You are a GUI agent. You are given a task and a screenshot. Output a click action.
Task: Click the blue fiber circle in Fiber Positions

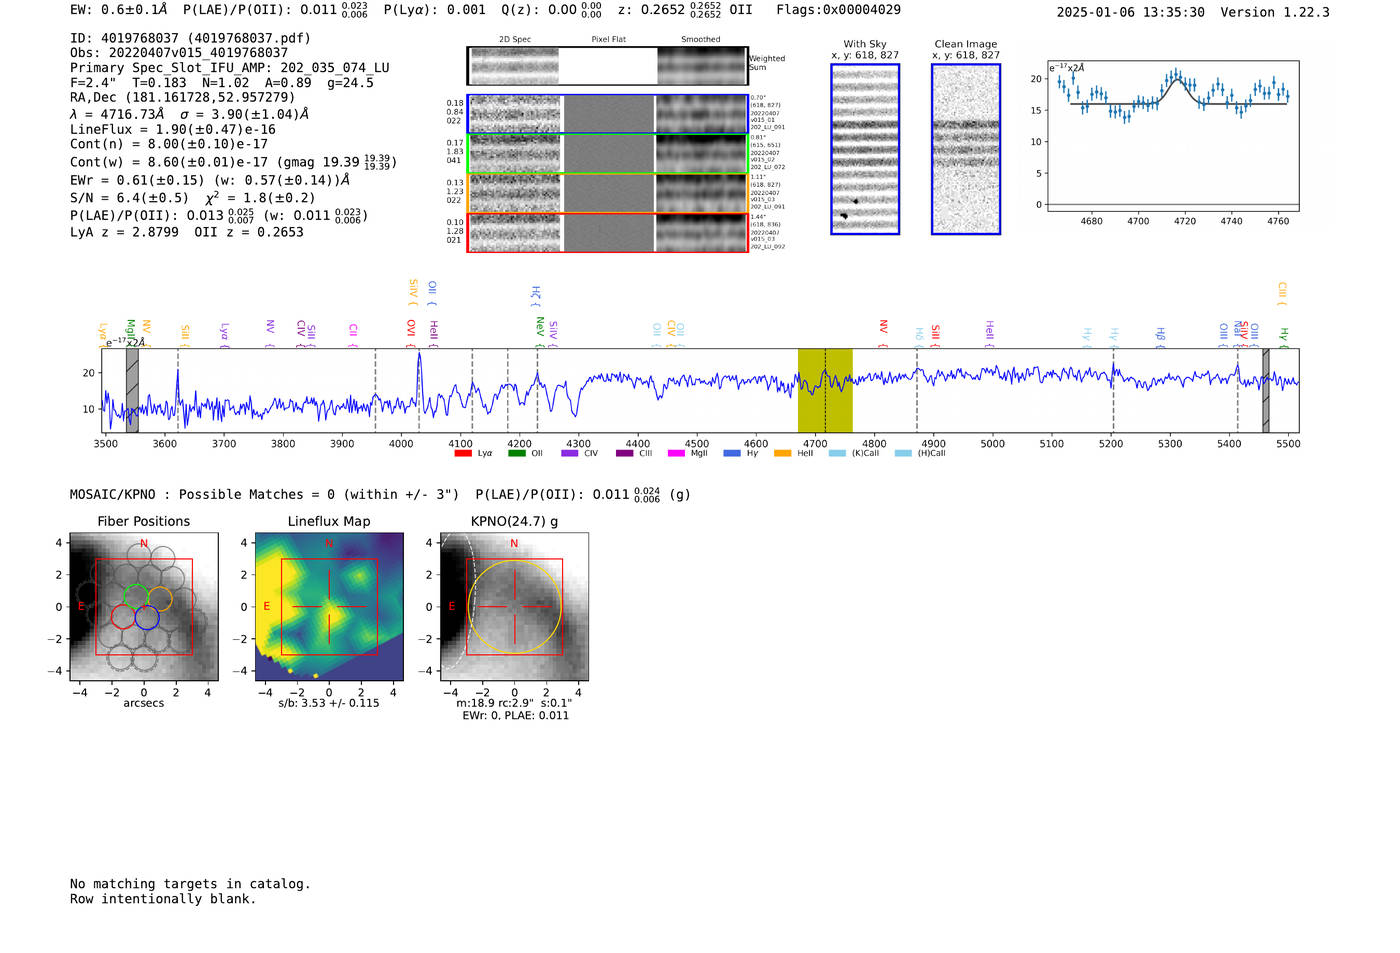(147, 617)
